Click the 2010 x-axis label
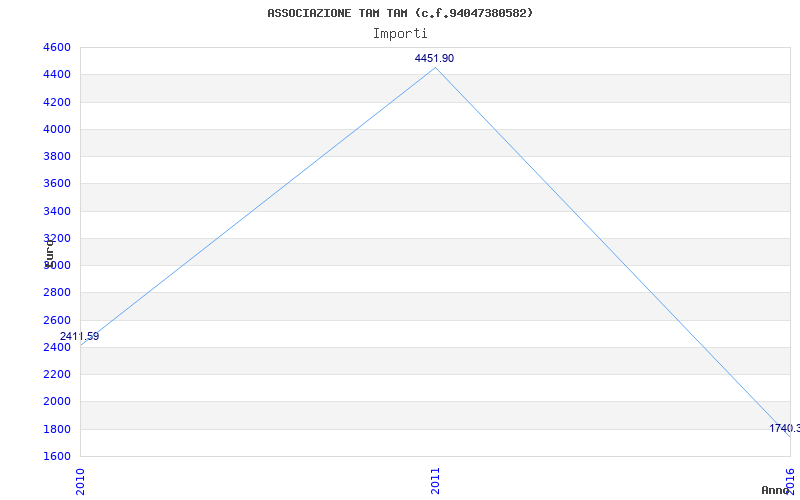The image size is (800, 500). [x=80, y=481]
